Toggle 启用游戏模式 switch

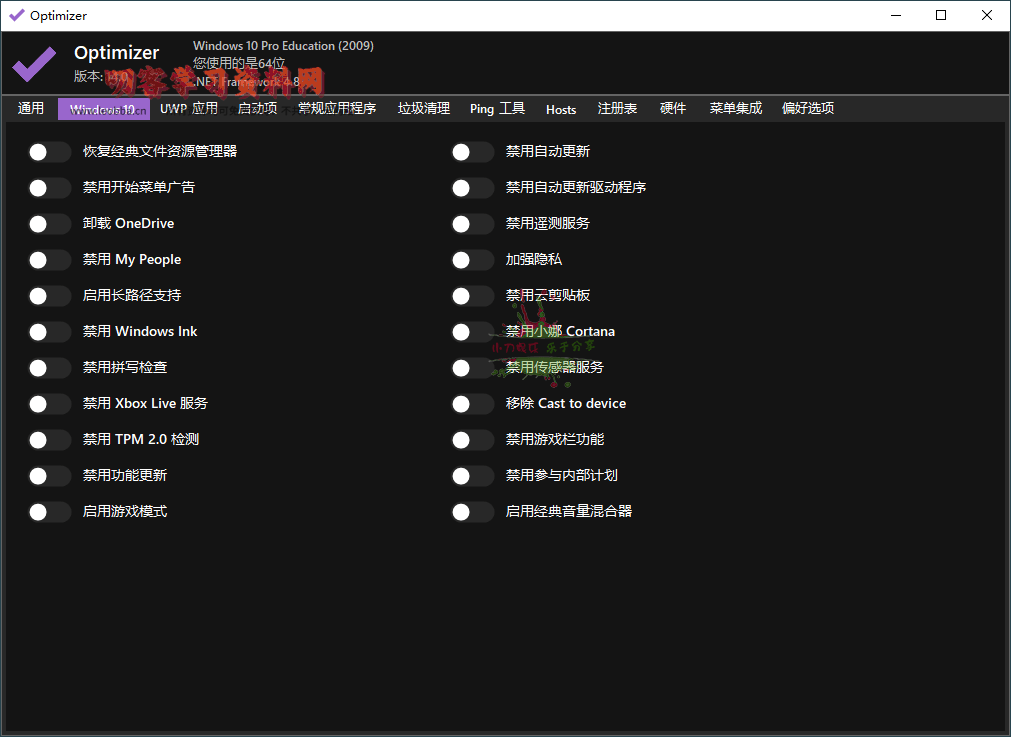tap(49, 512)
